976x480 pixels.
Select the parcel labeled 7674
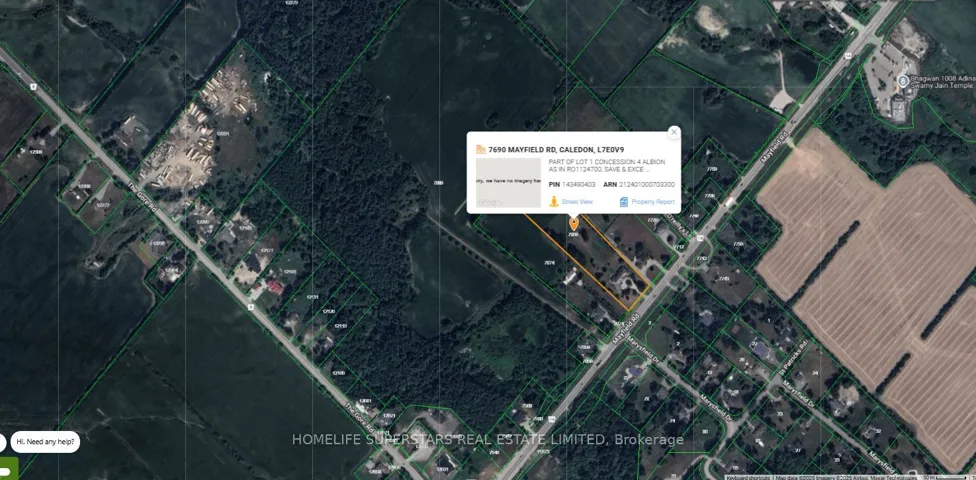click(548, 263)
